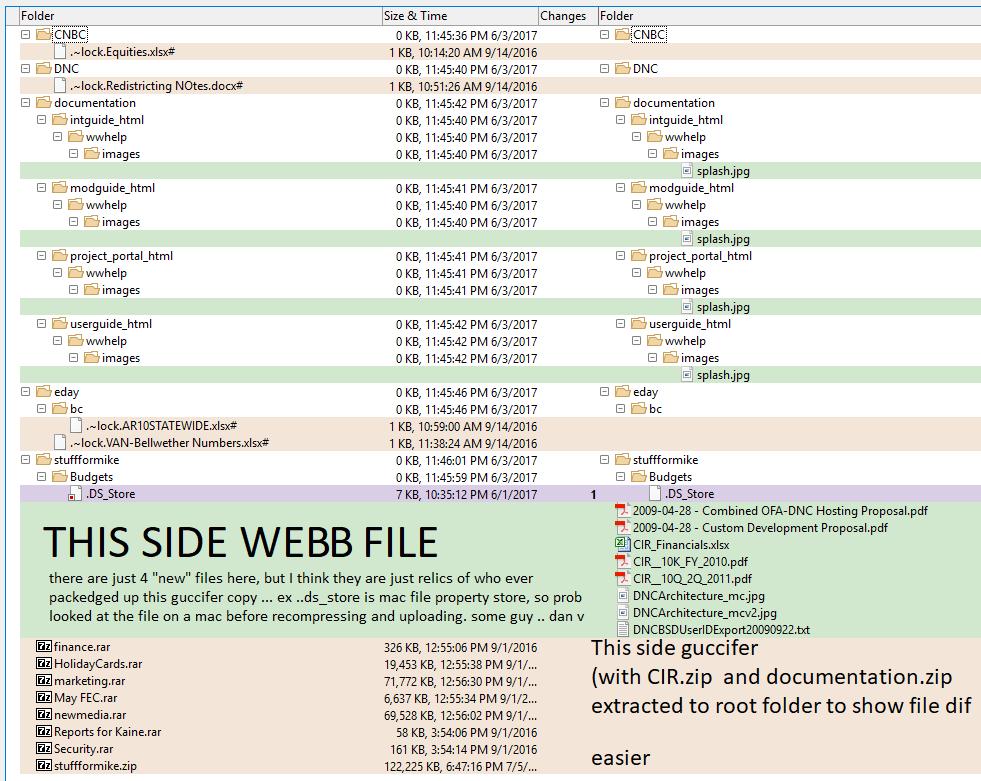The image size is (981, 781).
Task: Click the CNBC folder icon in left pane
Action: coord(44,34)
